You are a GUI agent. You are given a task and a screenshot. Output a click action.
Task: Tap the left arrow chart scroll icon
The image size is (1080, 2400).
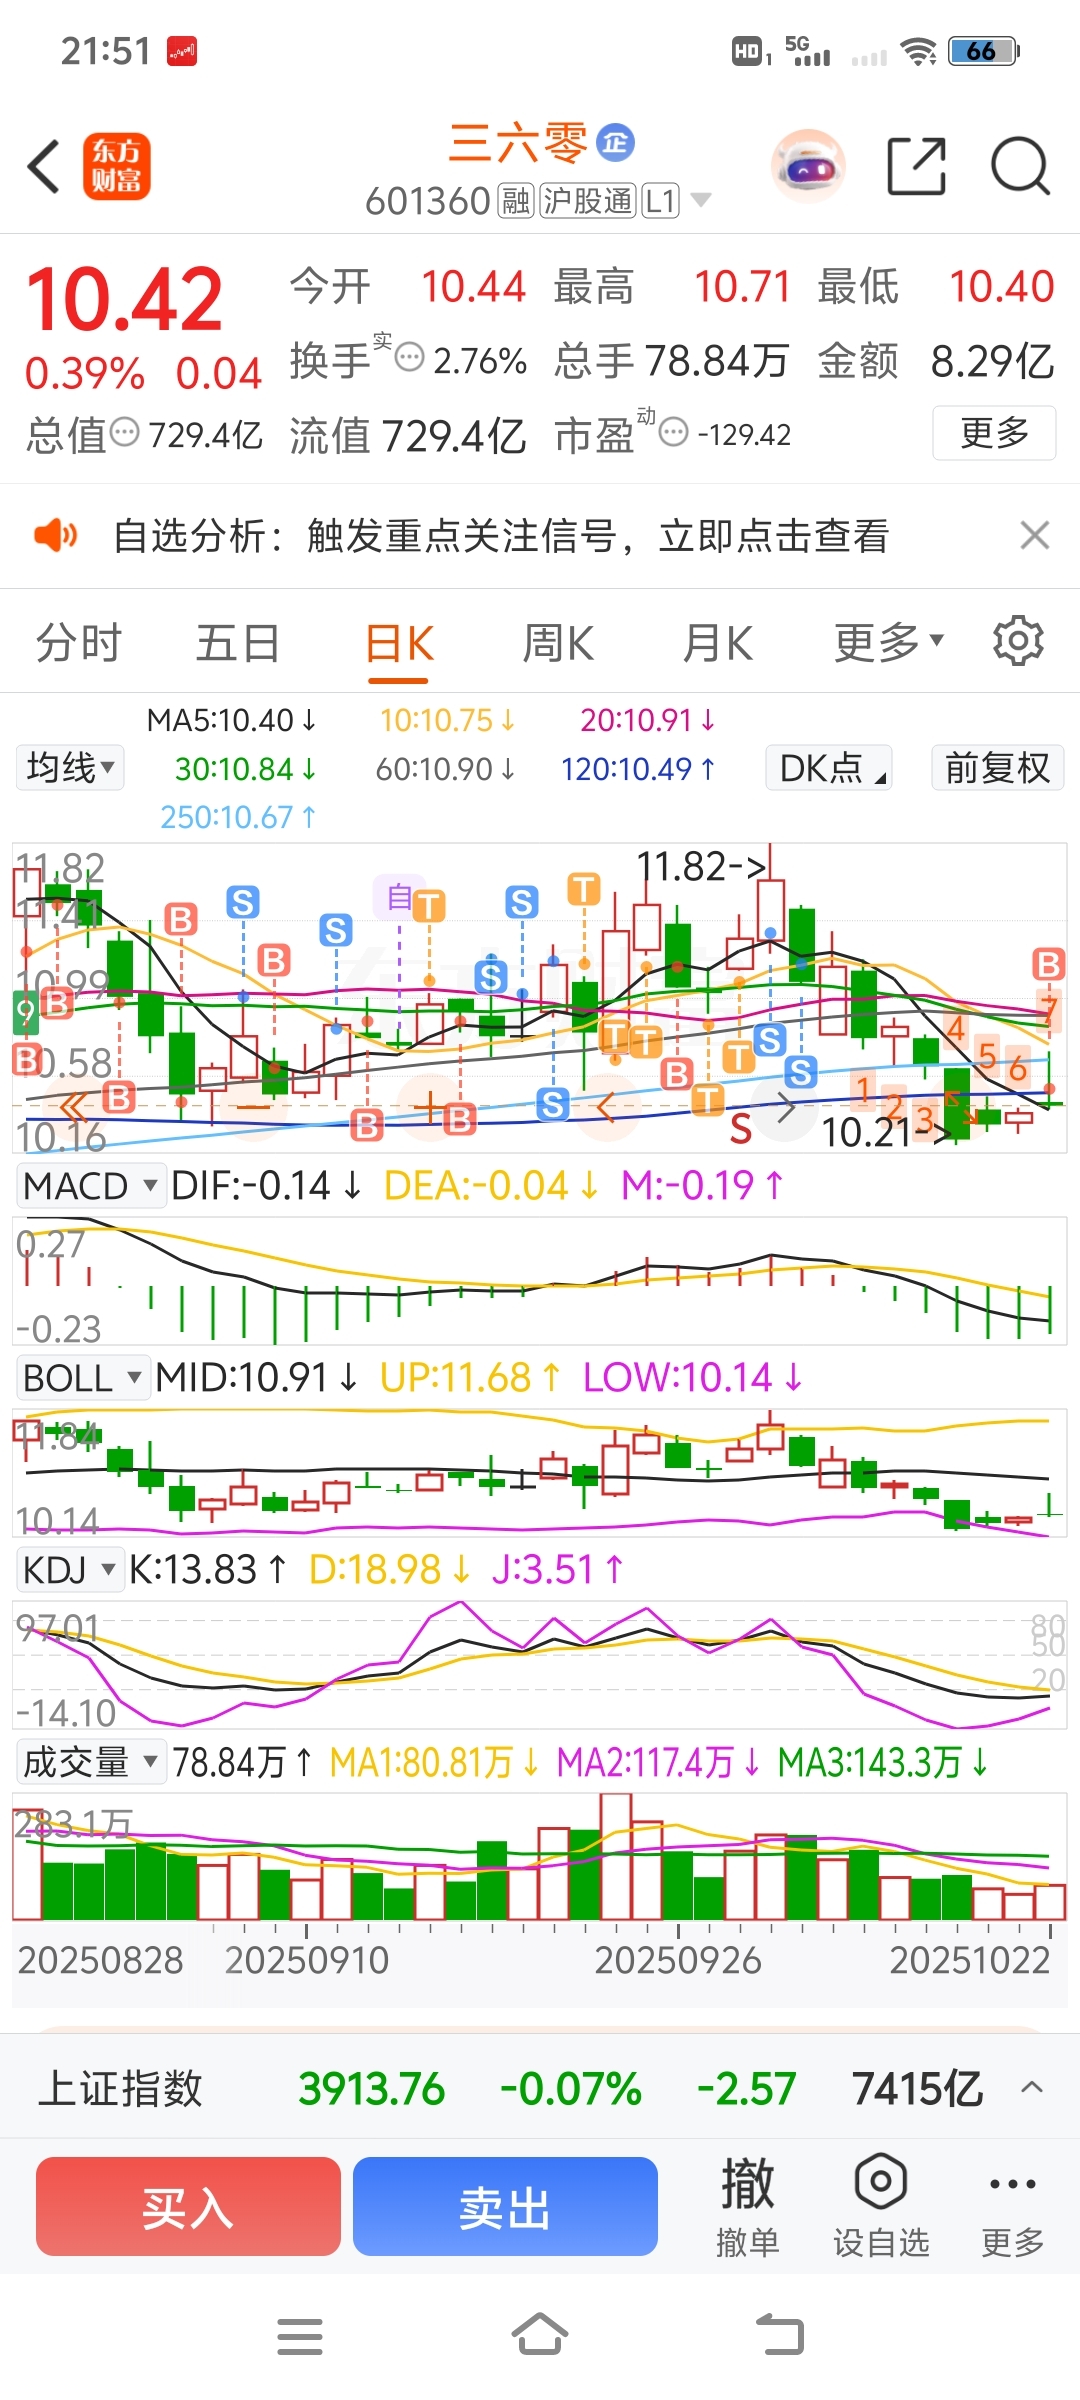[605, 1107]
